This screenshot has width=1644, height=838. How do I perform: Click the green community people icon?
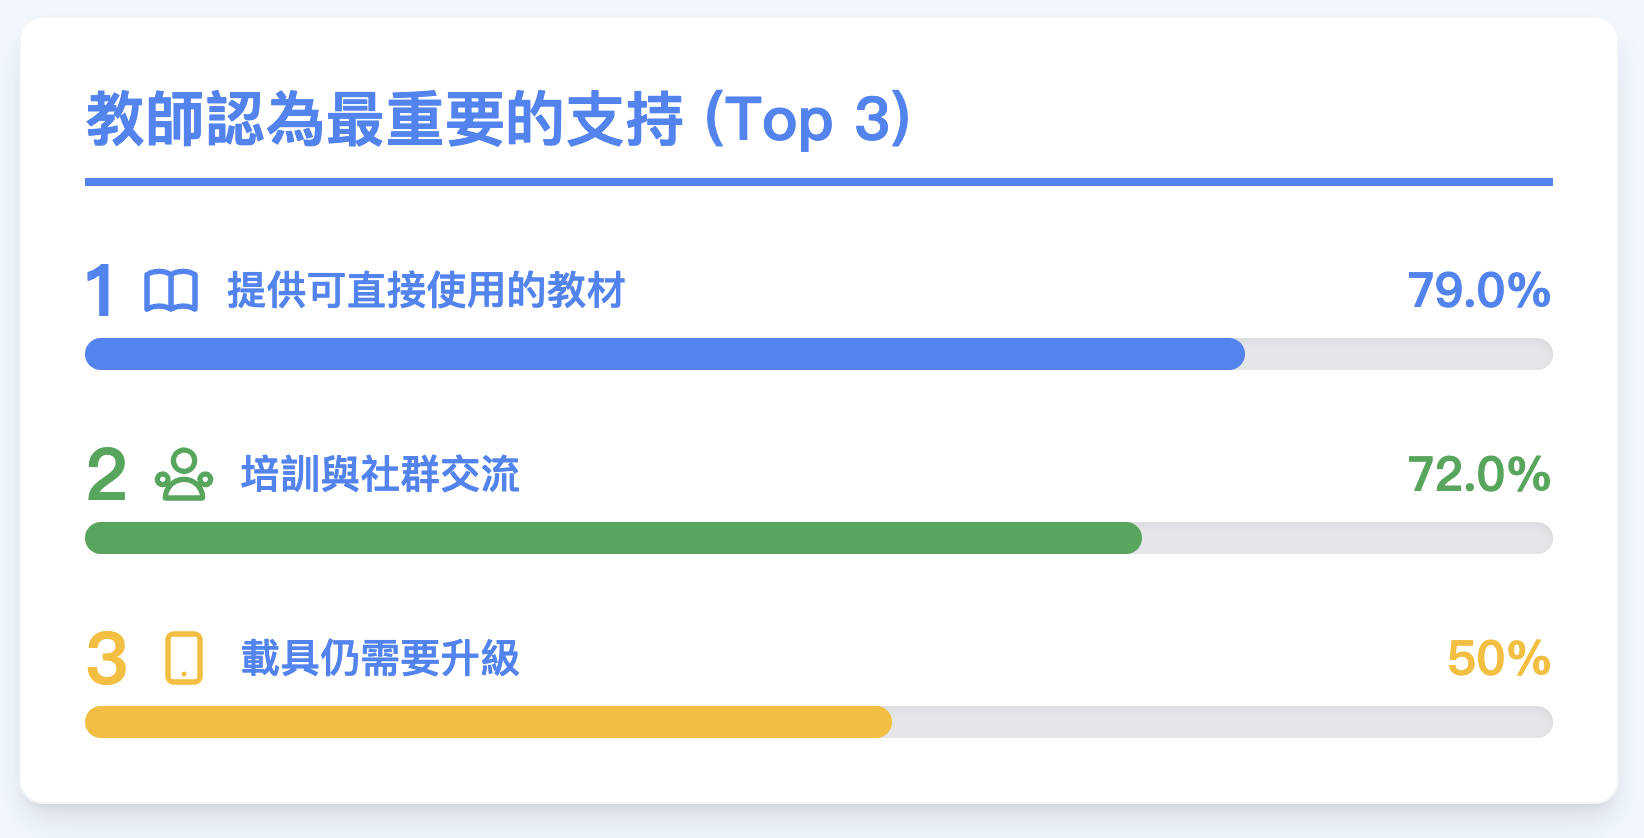[184, 475]
